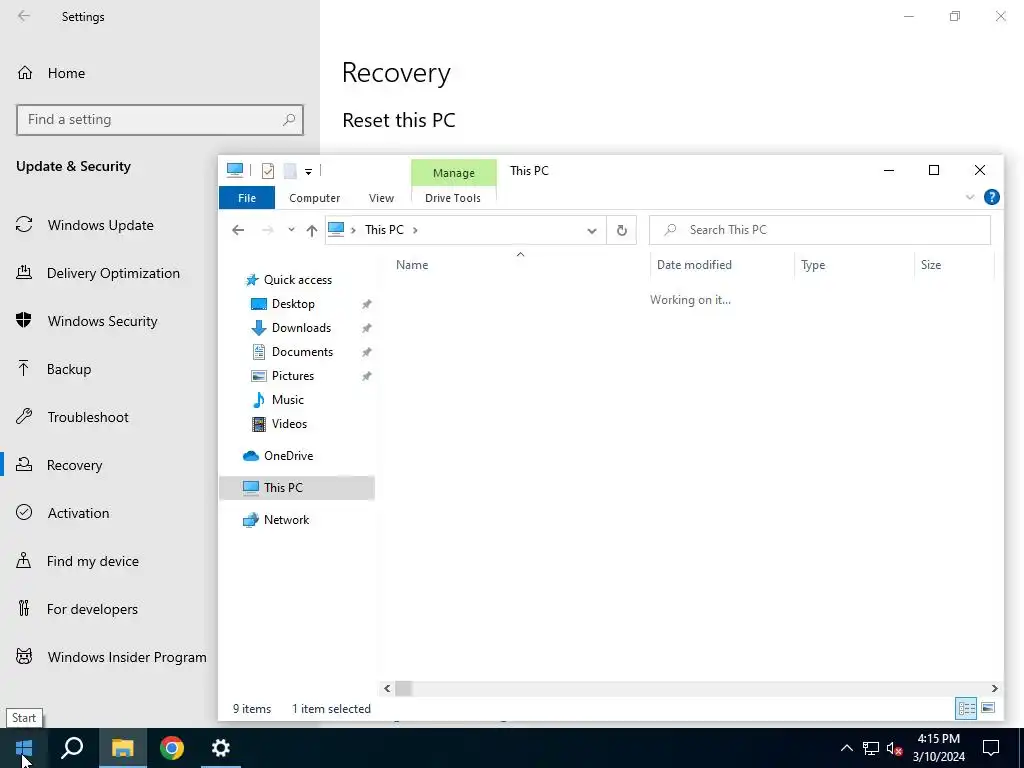Open Documents in the navigation pane

[302, 352]
